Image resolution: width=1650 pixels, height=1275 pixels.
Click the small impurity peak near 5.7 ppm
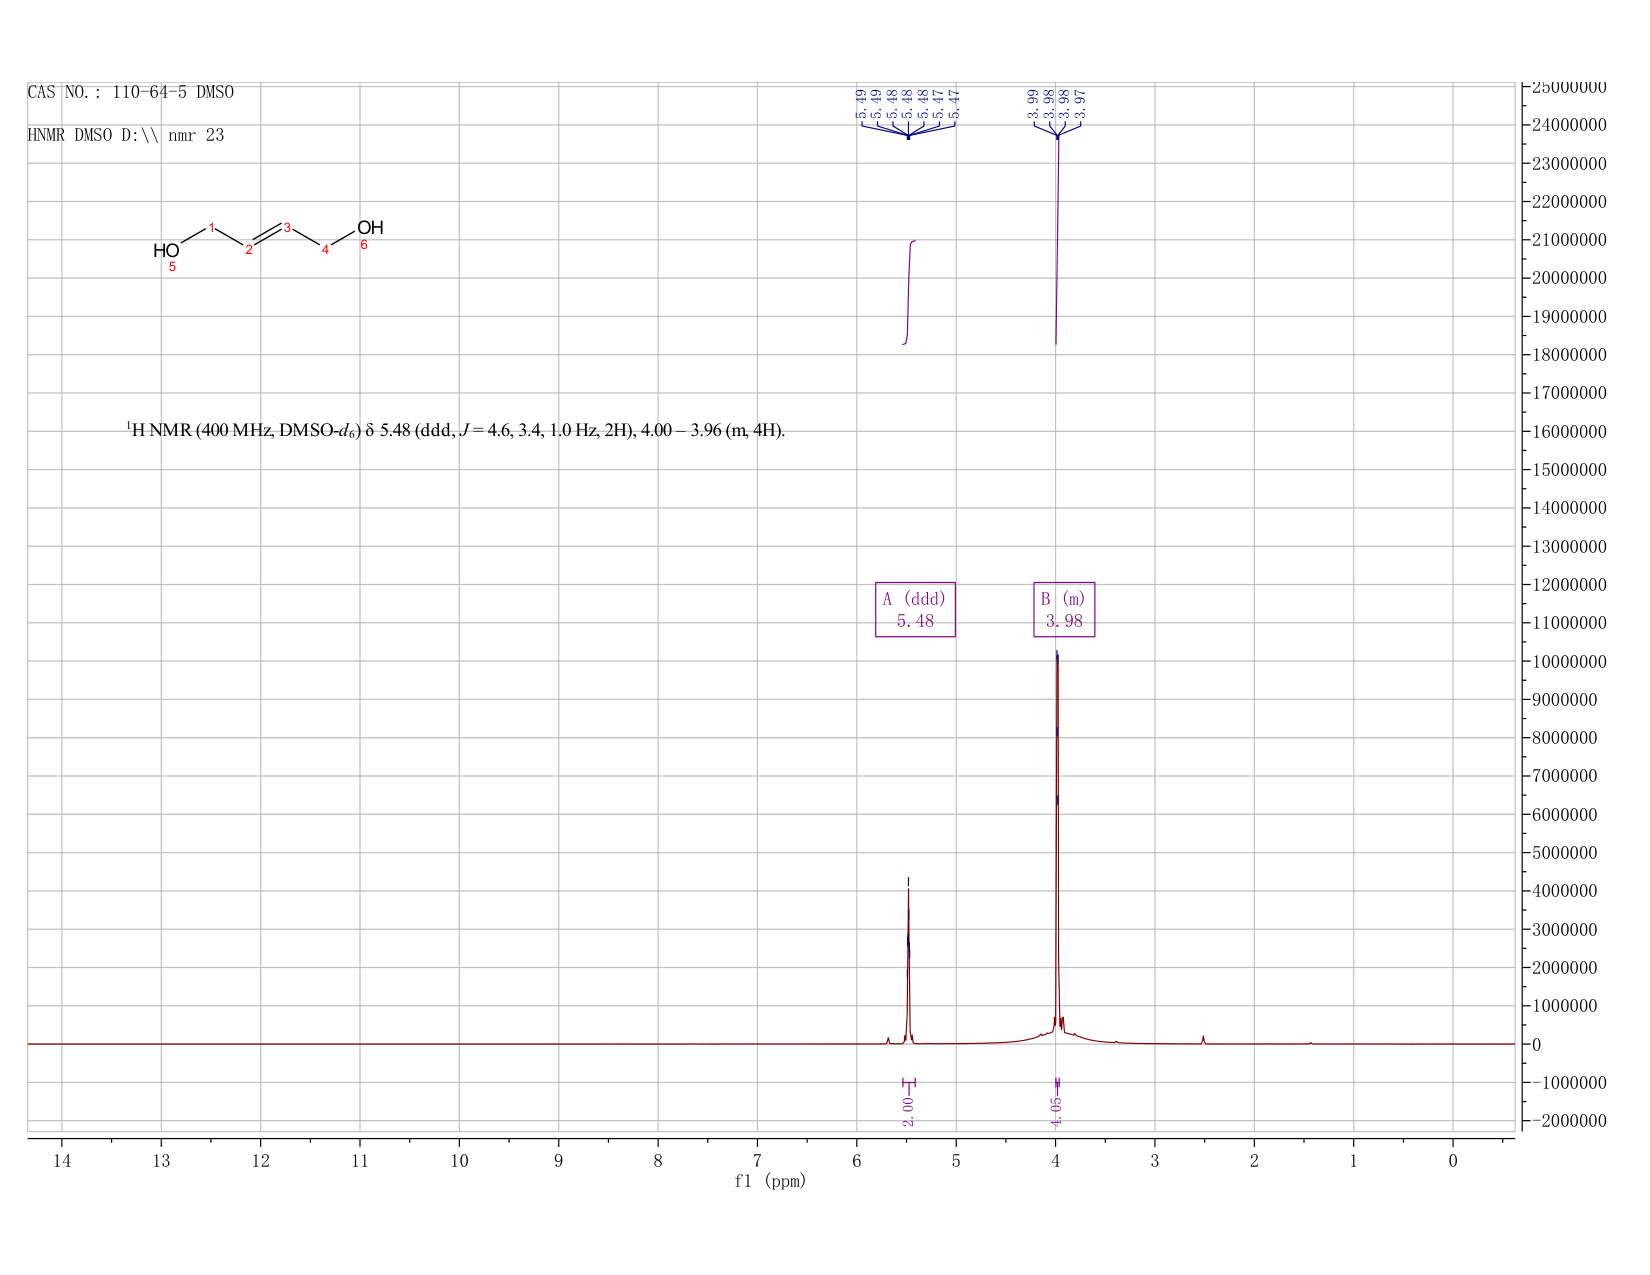pos(888,1040)
